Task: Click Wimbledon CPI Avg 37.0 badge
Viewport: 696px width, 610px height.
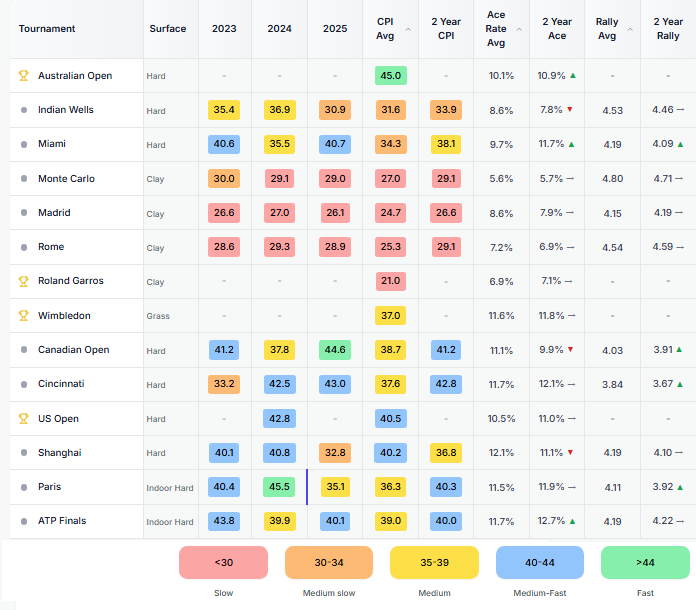Action: coord(391,315)
